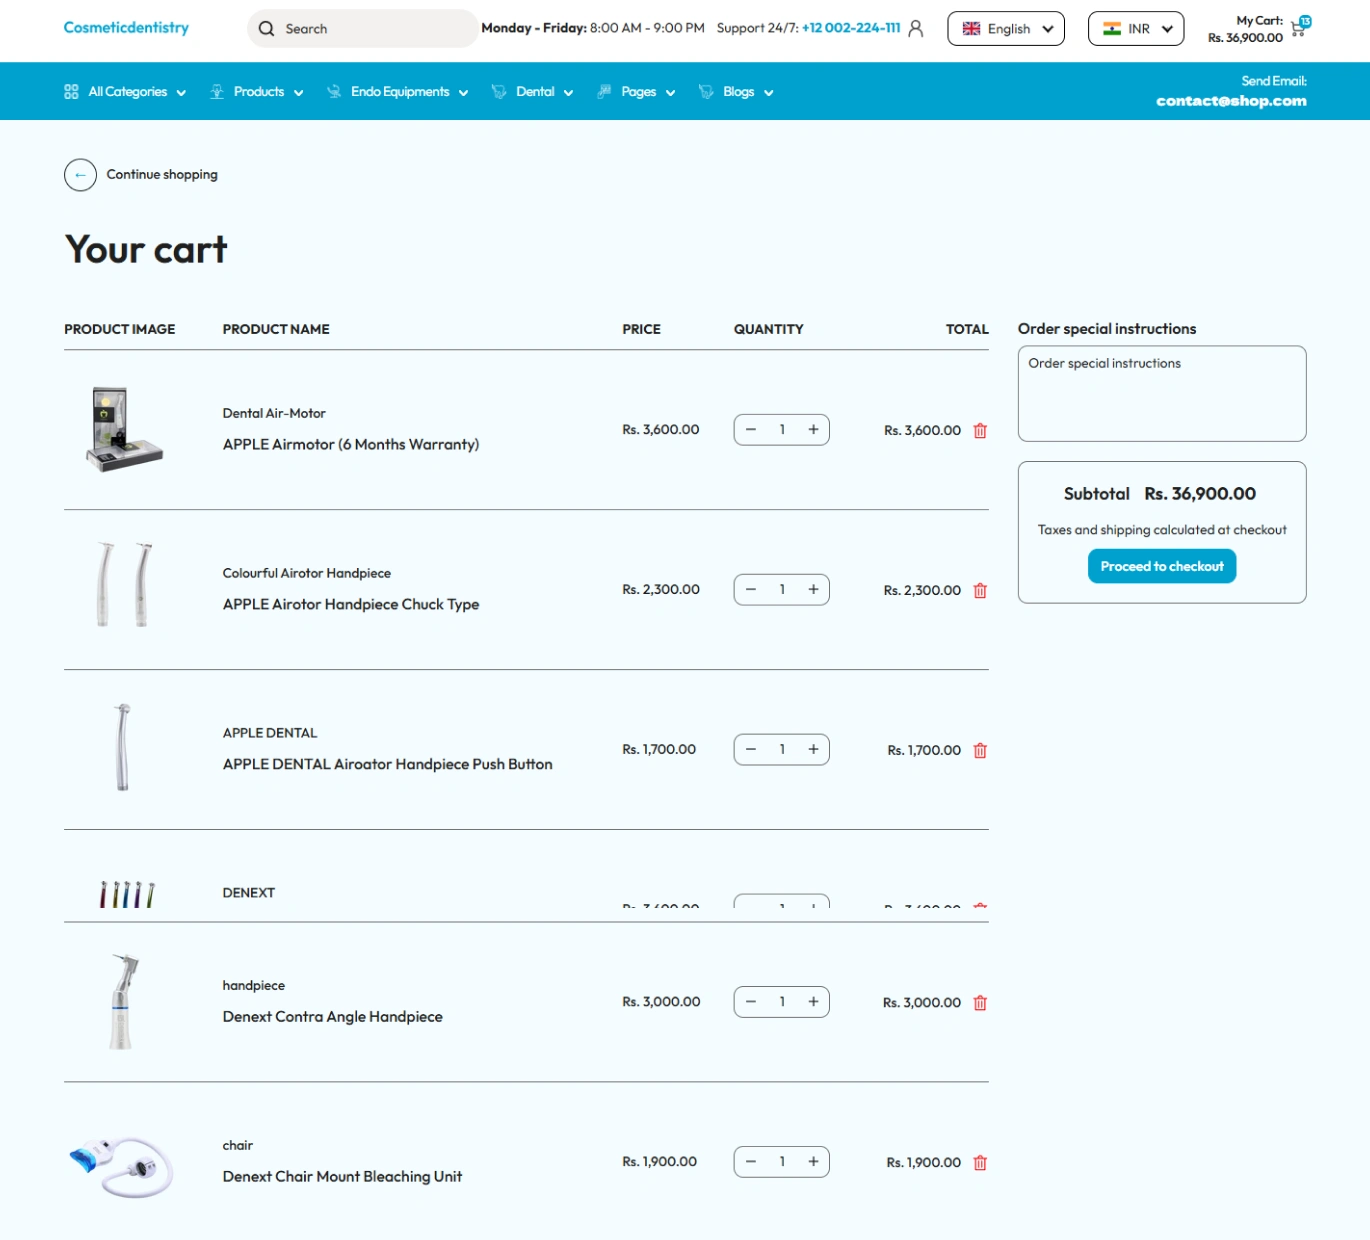This screenshot has height=1240, width=1370.
Task: Click the Order special instructions text area
Action: pos(1162,394)
